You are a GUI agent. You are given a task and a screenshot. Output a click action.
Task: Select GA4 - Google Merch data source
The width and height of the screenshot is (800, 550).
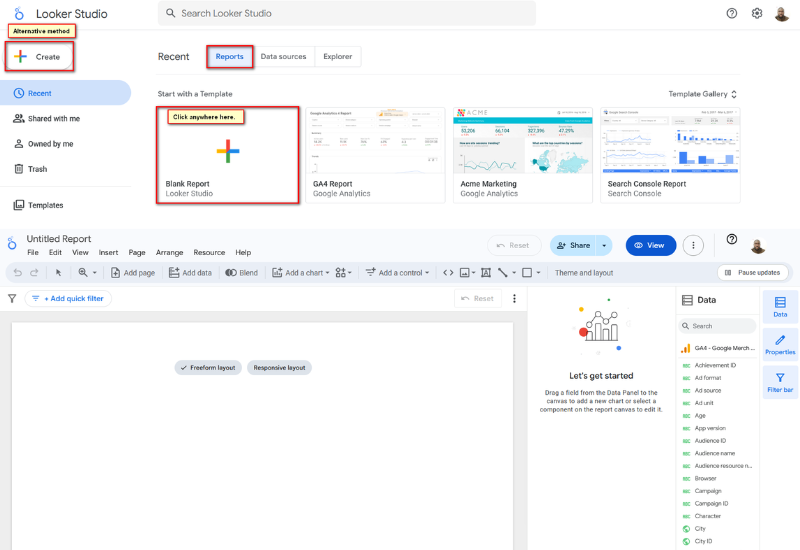pyautogui.click(x=717, y=348)
